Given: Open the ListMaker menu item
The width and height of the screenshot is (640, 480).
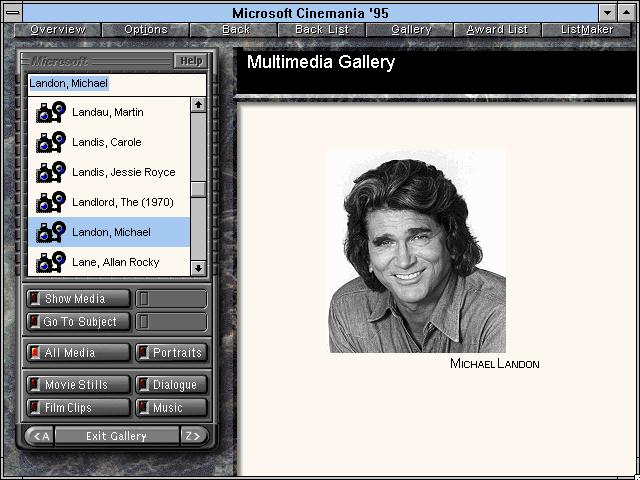Looking at the screenshot, I should click(587, 30).
